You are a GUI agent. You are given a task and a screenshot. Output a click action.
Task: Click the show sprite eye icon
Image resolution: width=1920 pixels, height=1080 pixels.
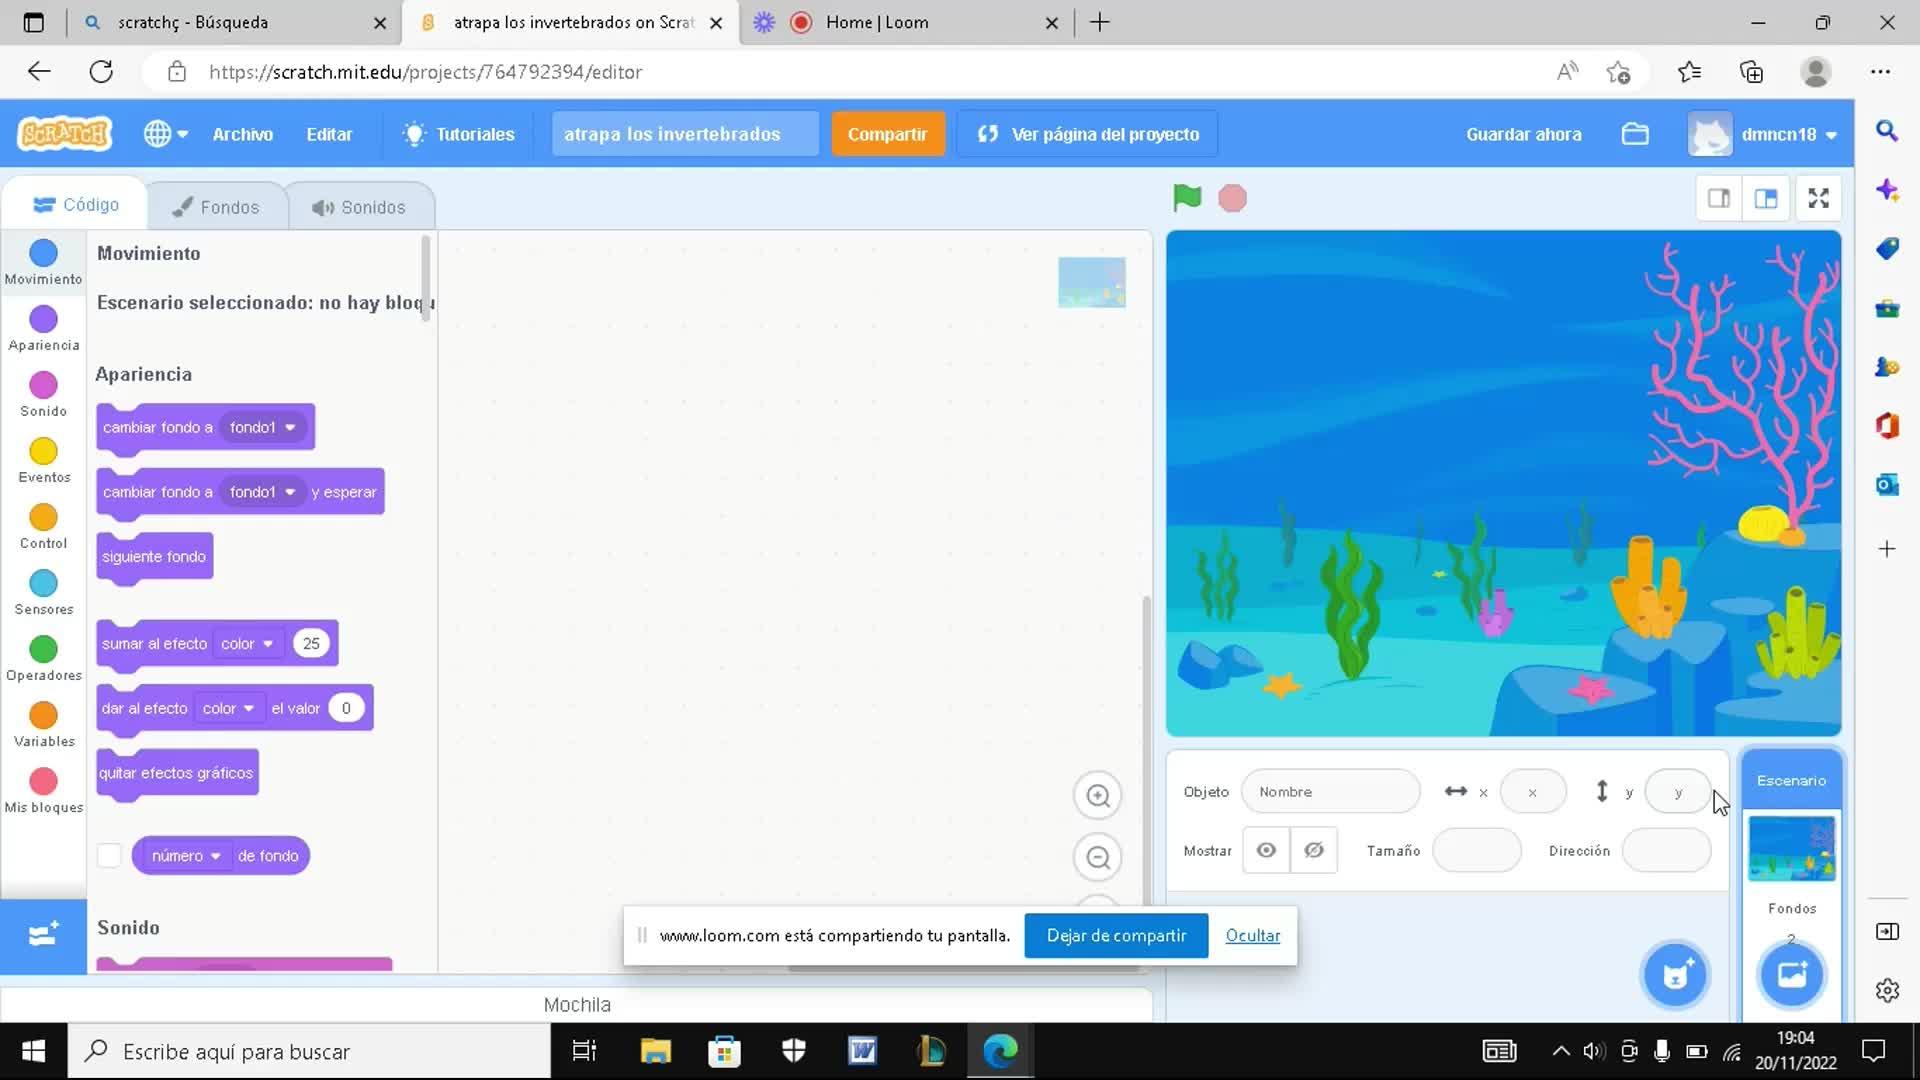click(1266, 850)
